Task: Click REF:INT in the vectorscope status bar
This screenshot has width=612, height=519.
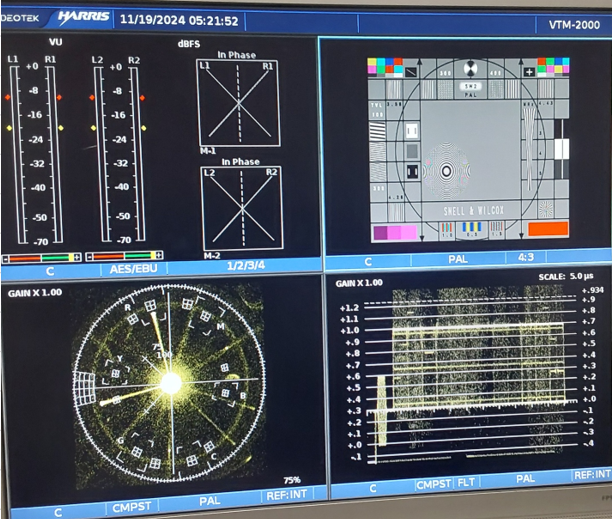Action: coord(287,495)
